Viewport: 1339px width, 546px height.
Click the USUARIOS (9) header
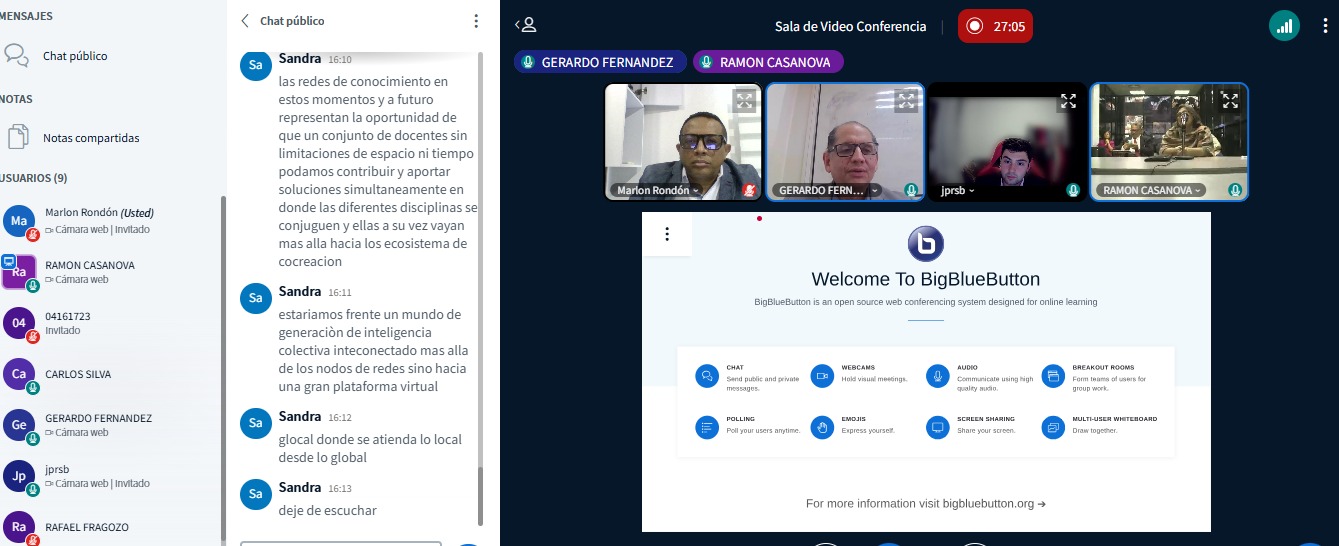(33, 178)
